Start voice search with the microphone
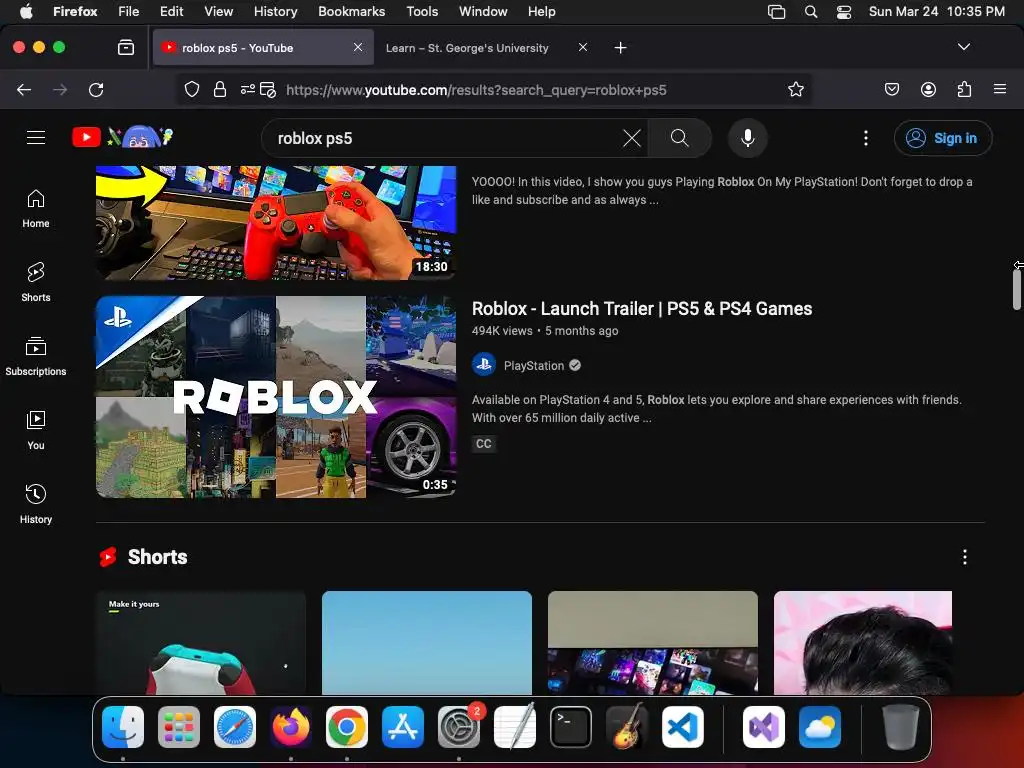The width and height of the screenshot is (1024, 768). [x=748, y=138]
